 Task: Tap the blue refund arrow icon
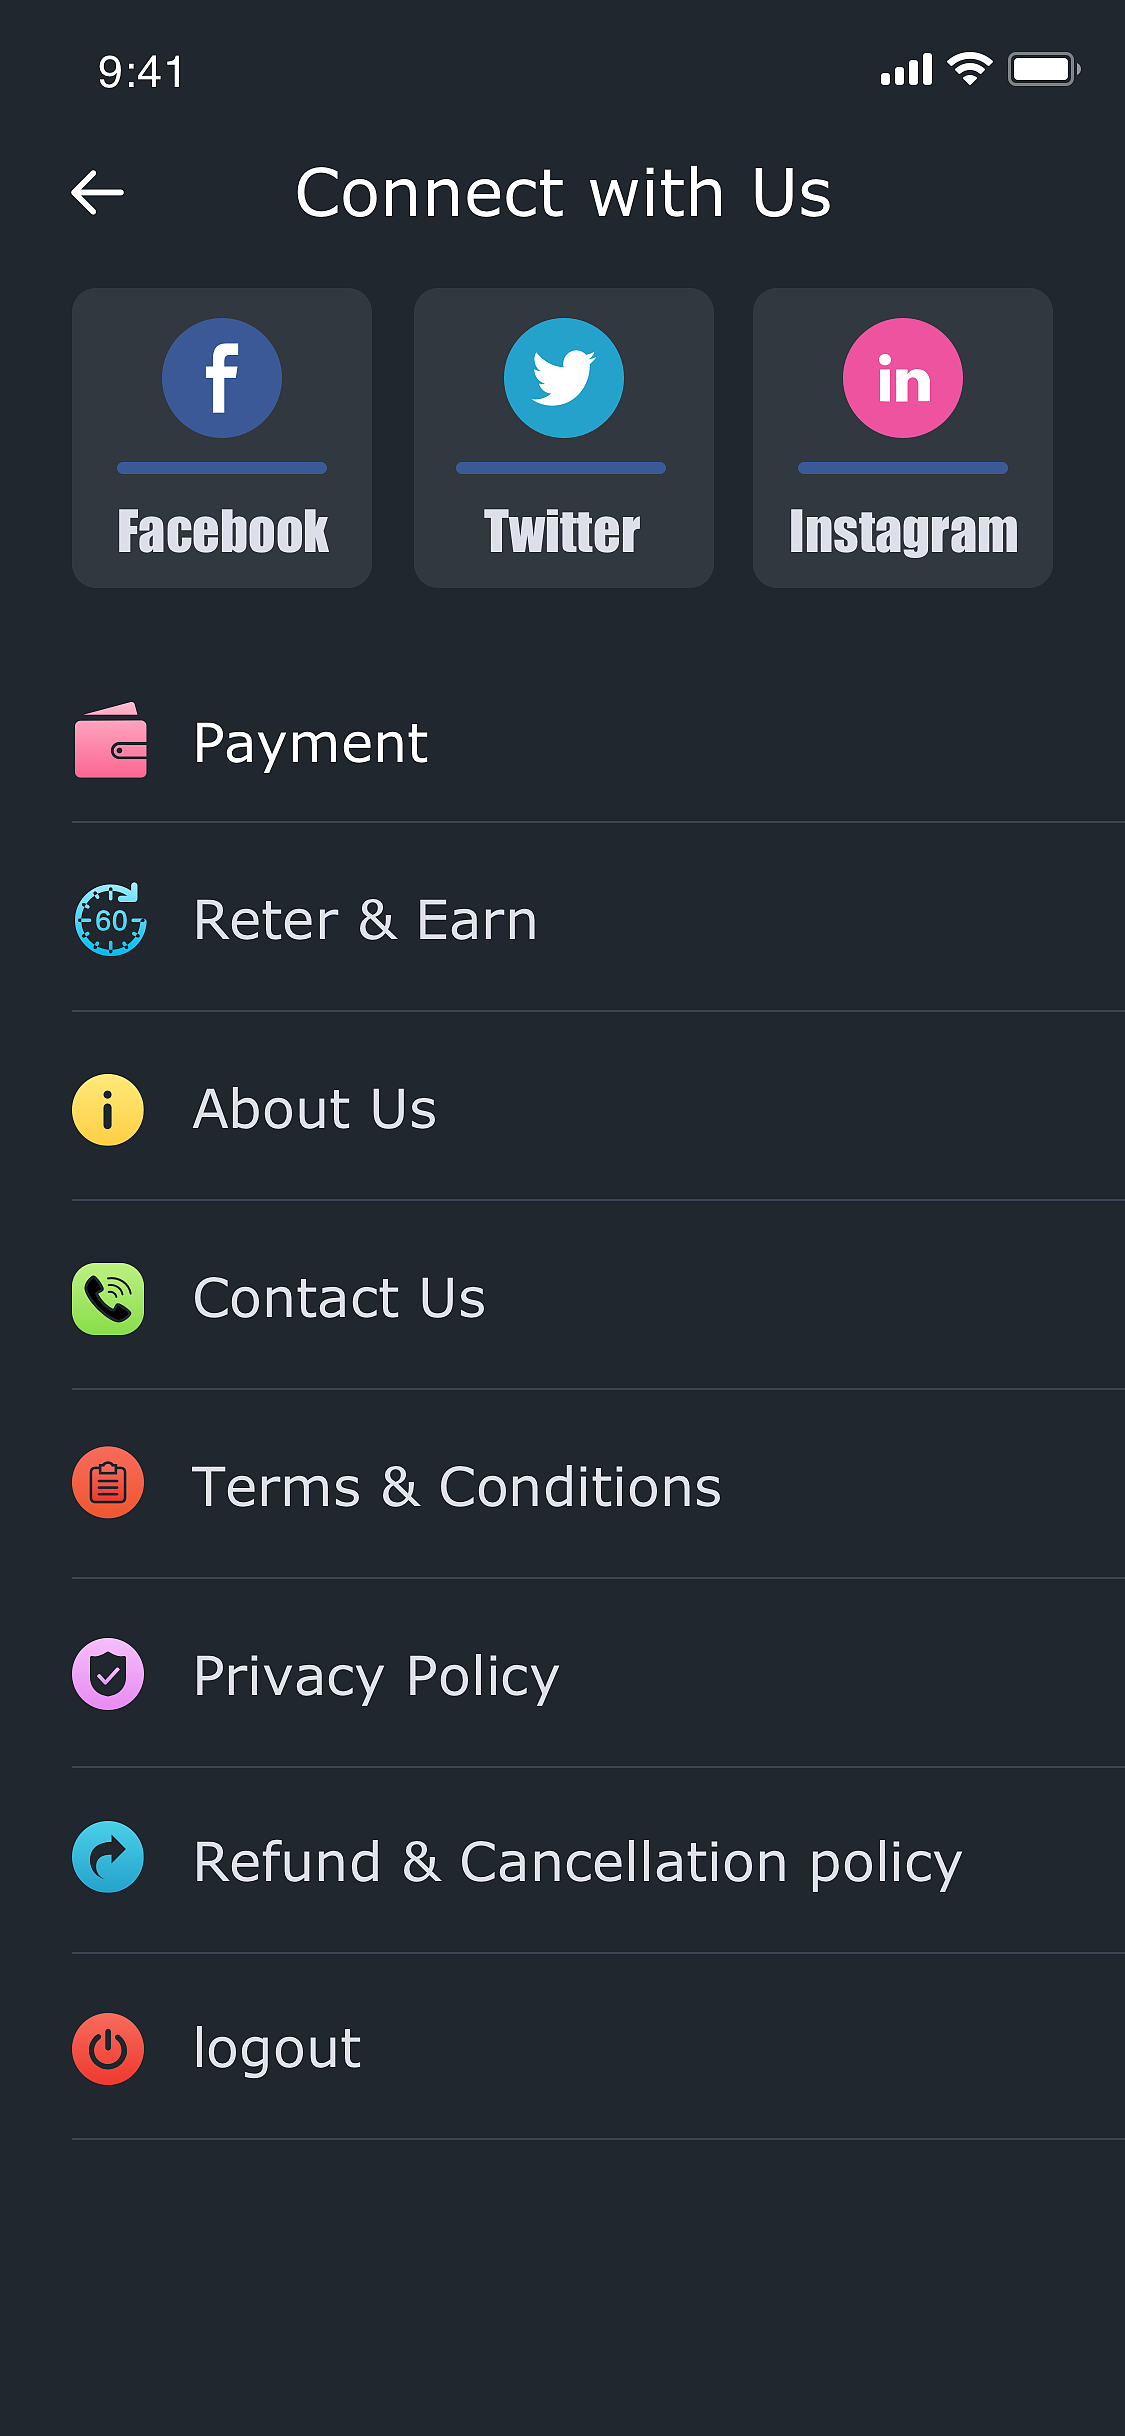(x=108, y=1857)
